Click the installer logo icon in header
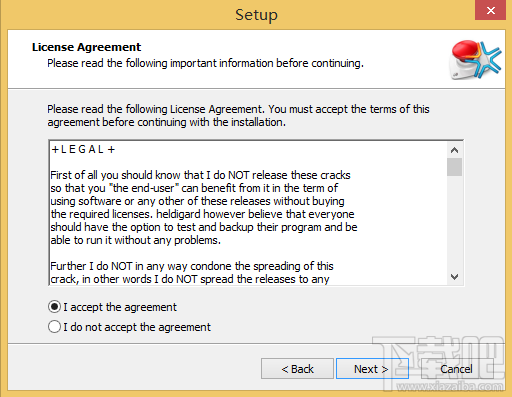Viewport: 512px width, 397px height. (475, 60)
